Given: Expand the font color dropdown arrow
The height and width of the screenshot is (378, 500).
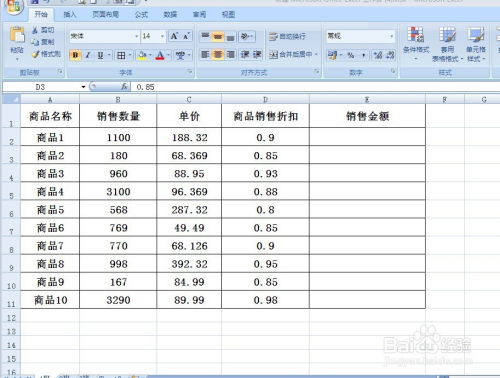Looking at the screenshot, I should 169,55.
